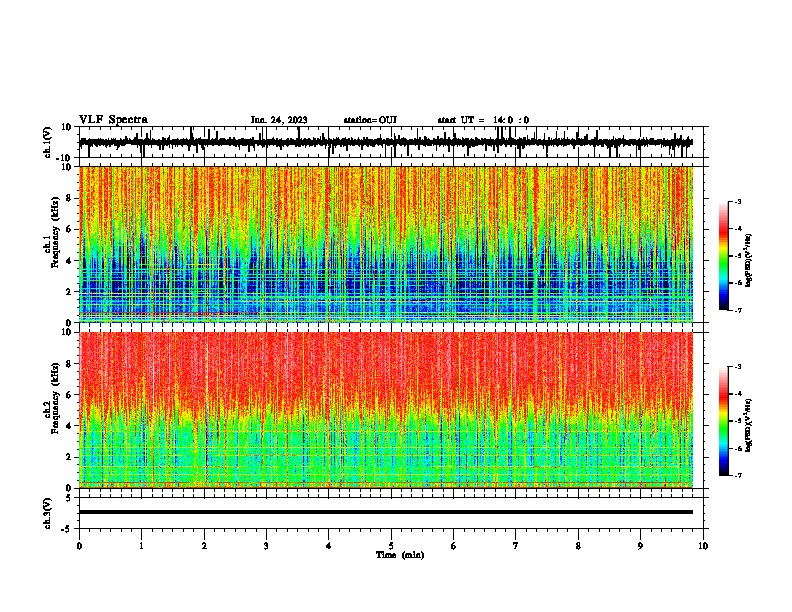Click the ch.1 spectrogram color bar
The height and width of the screenshot is (612, 792).
click(x=723, y=256)
